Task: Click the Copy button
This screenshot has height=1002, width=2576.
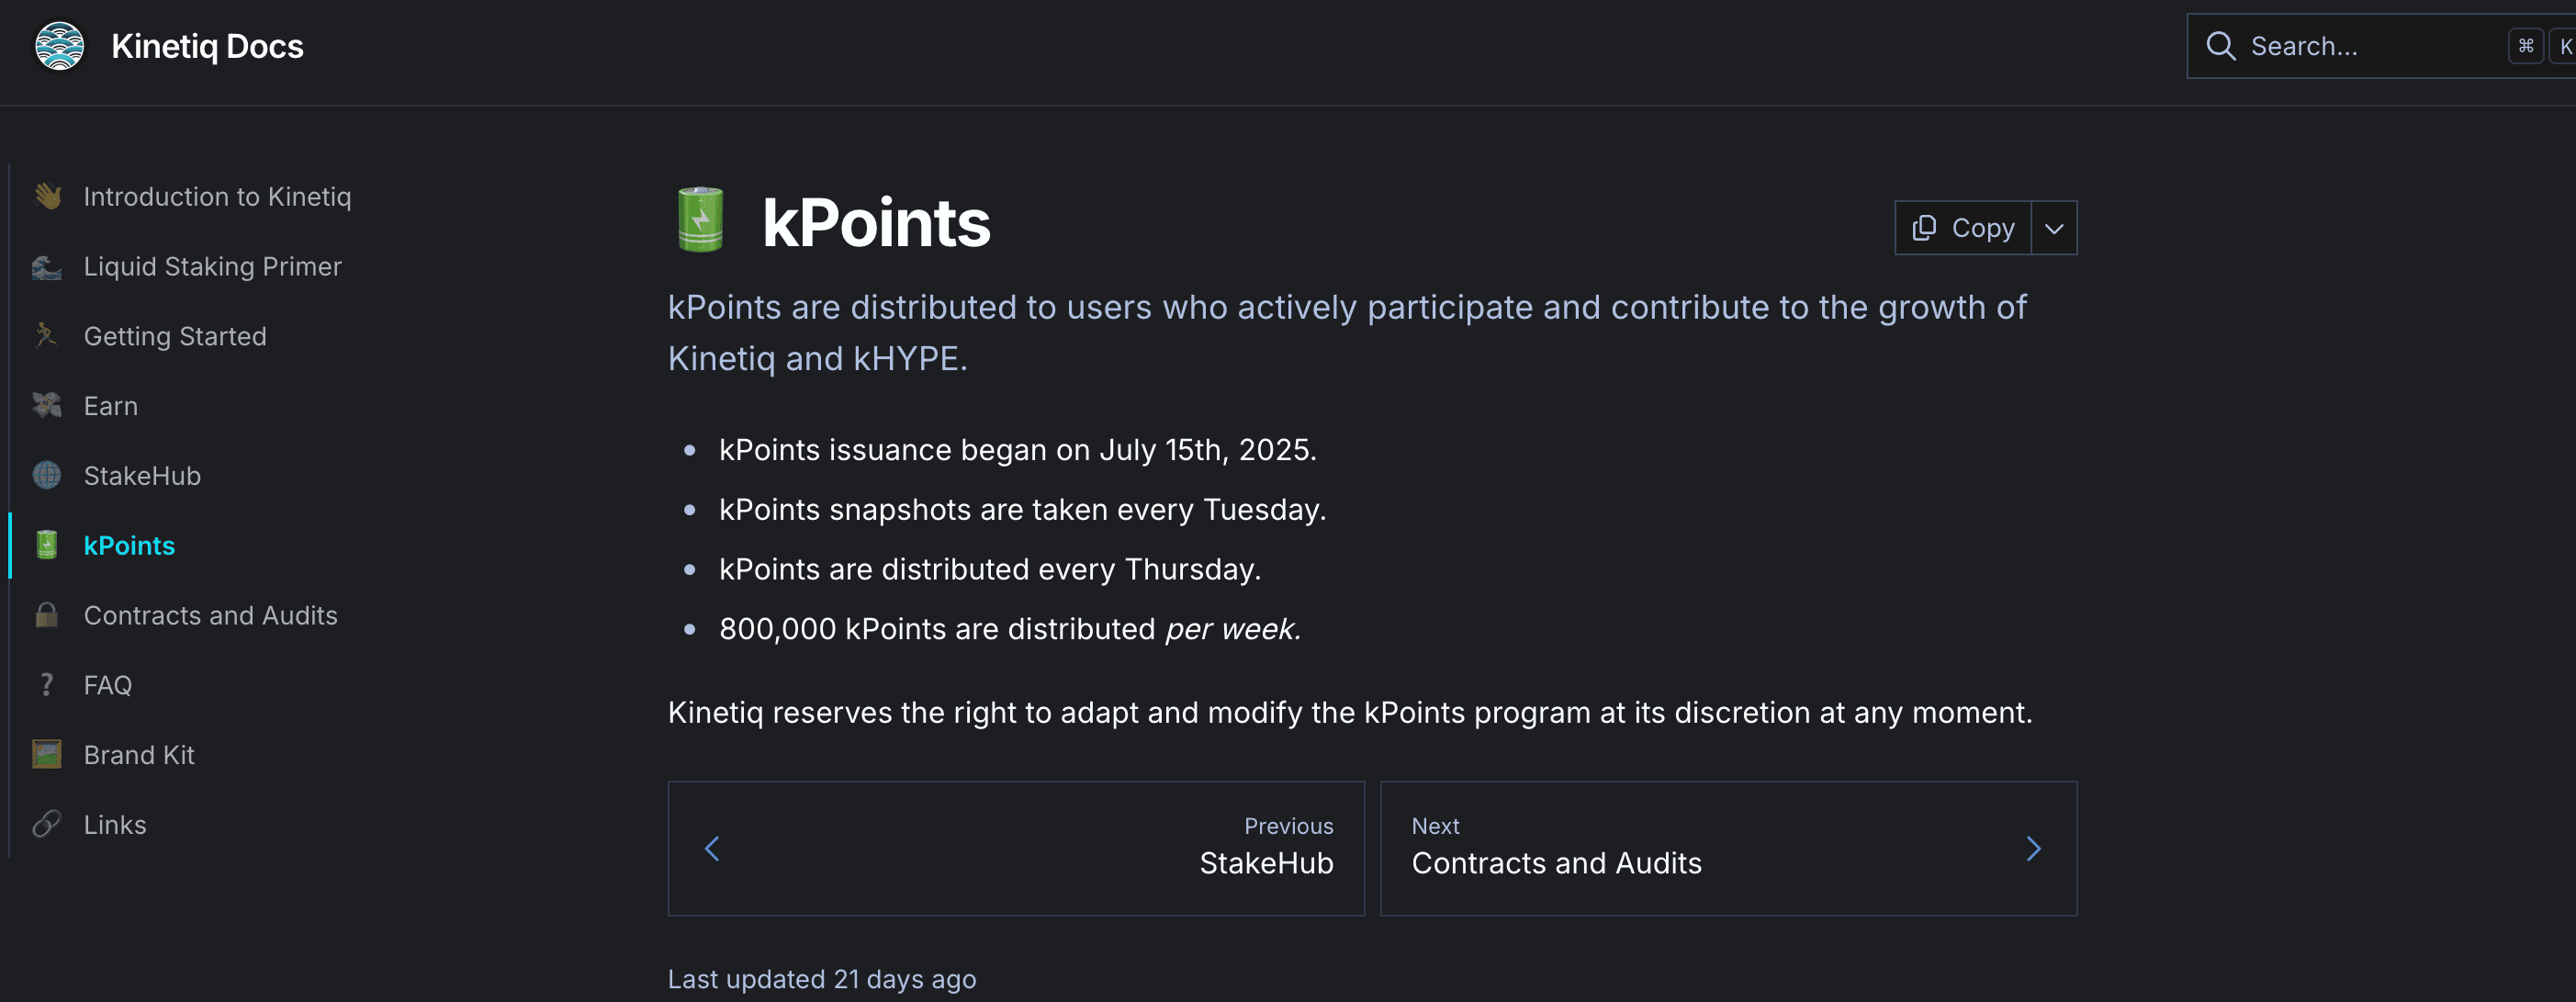Action: (1963, 228)
